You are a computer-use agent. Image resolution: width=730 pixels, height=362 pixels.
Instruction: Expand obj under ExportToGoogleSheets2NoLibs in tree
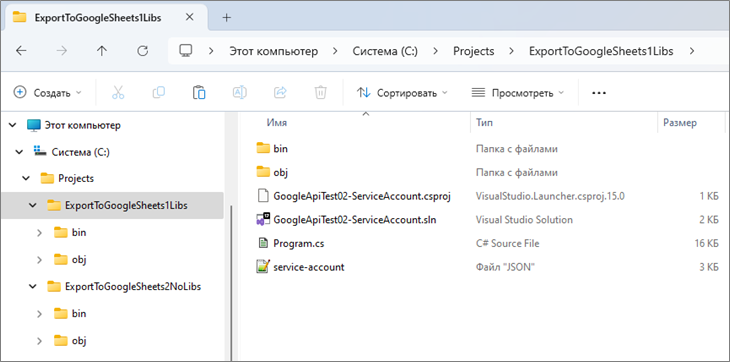point(40,341)
